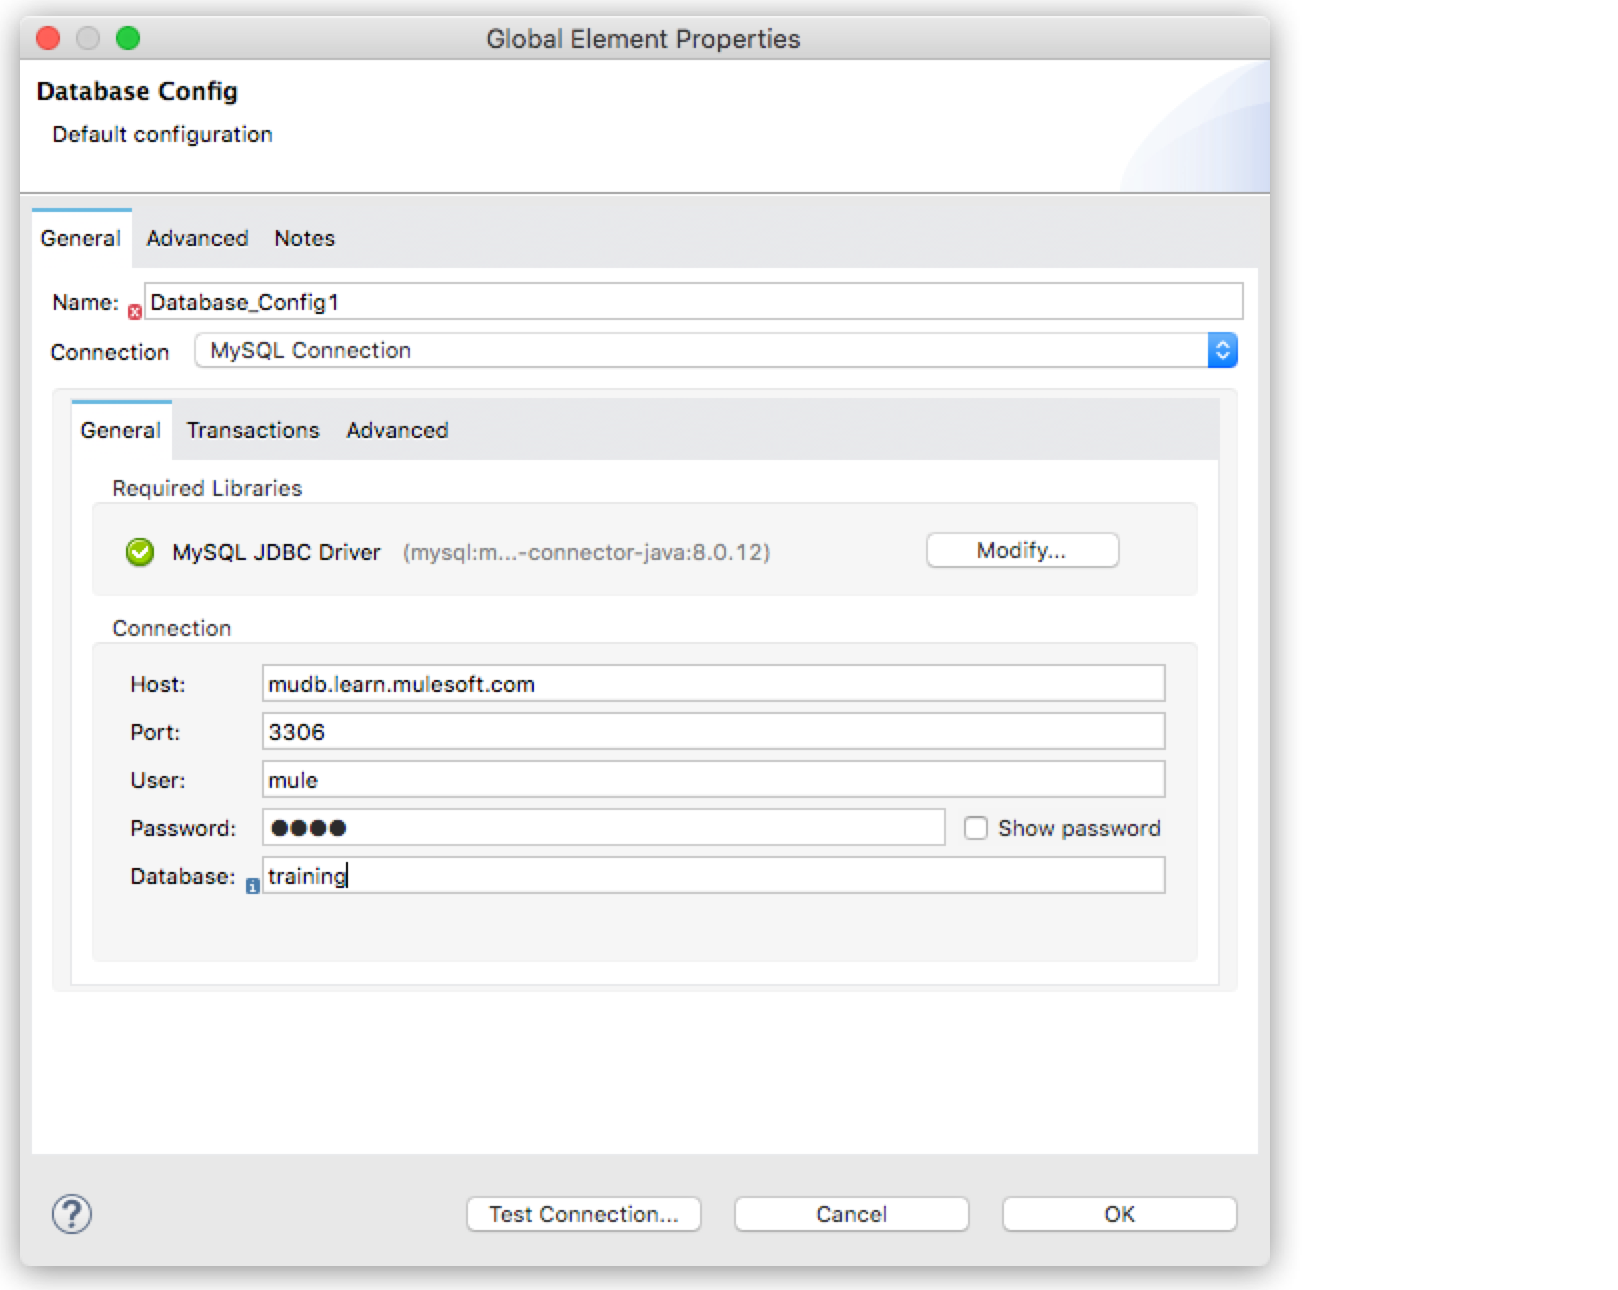This screenshot has width=1618, height=1290.
Task: Click into the Host input field
Action: point(713,683)
